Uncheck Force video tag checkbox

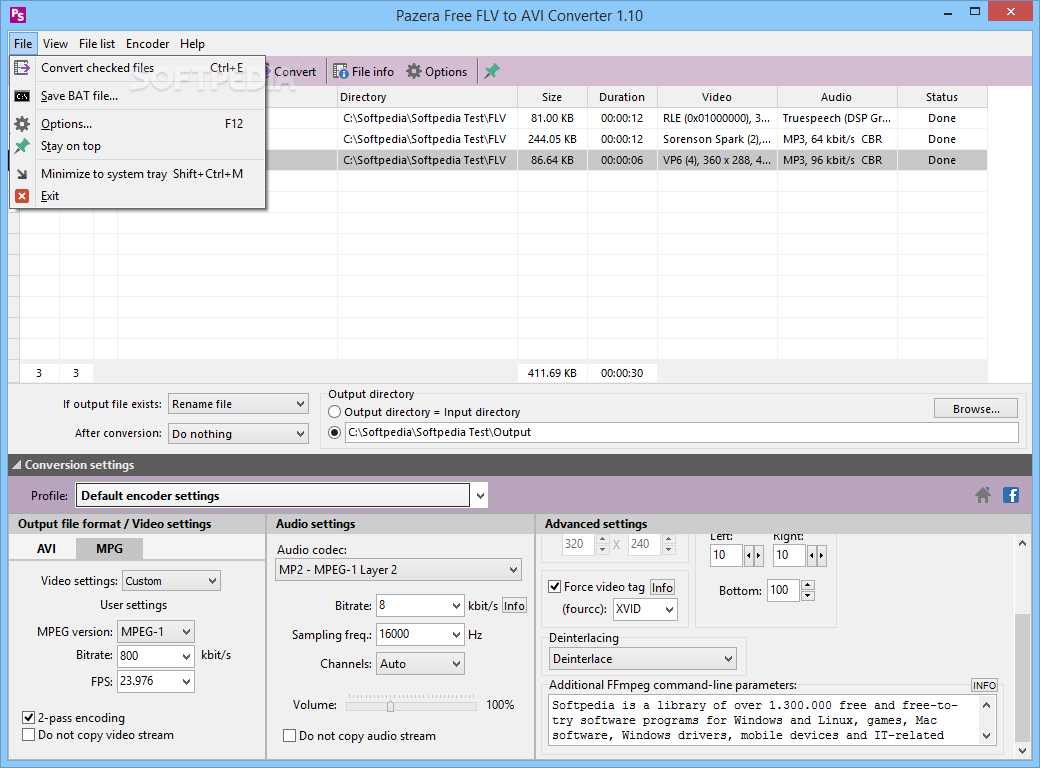(554, 586)
